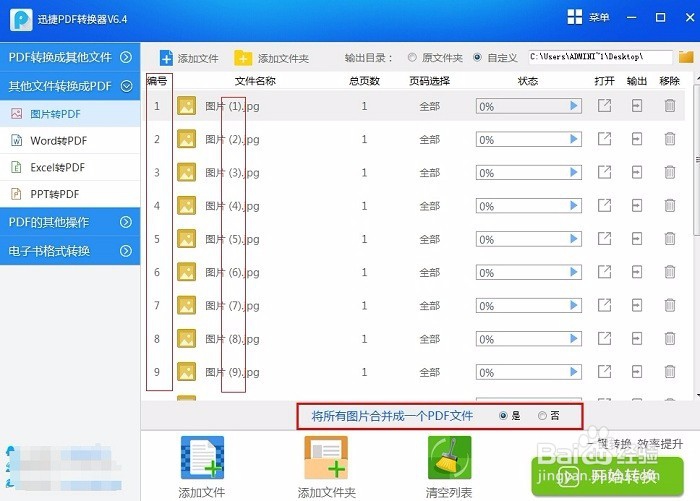The image size is (700, 501).
Task: Open output folder for 图片 (1).jpg
Action: [x=637, y=106]
